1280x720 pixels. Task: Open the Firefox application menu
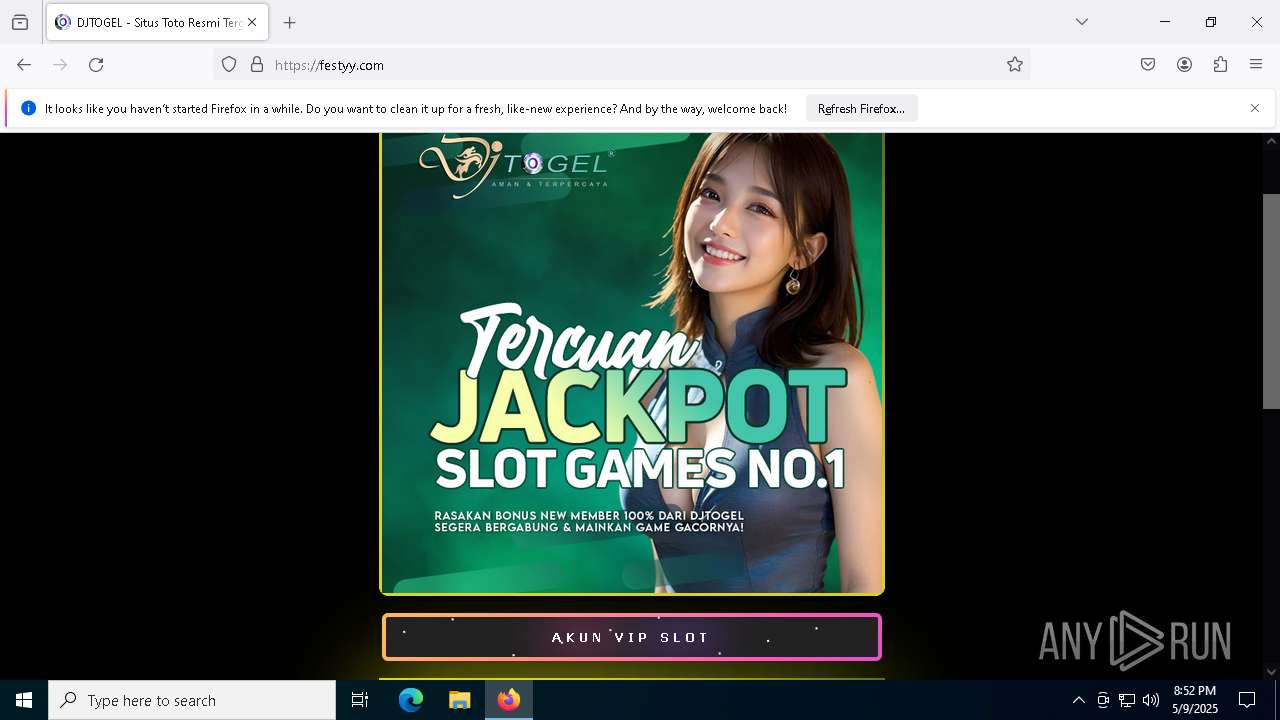point(1256,65)
